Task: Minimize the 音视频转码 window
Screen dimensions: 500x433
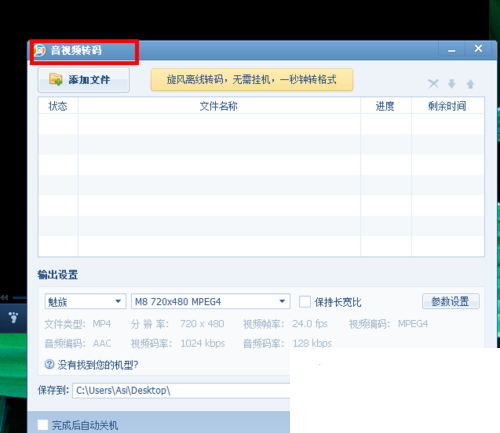Action: (x=452, y=50)
